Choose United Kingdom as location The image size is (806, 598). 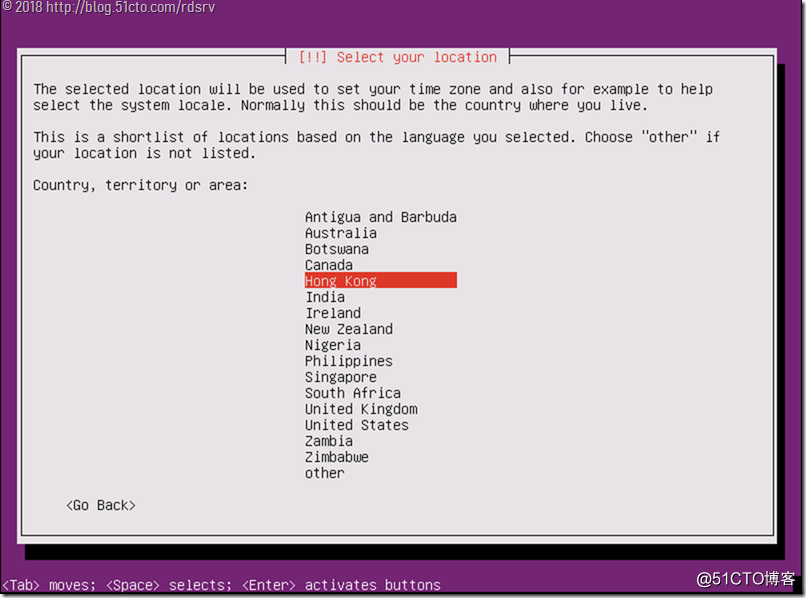[x=361, y=409]
